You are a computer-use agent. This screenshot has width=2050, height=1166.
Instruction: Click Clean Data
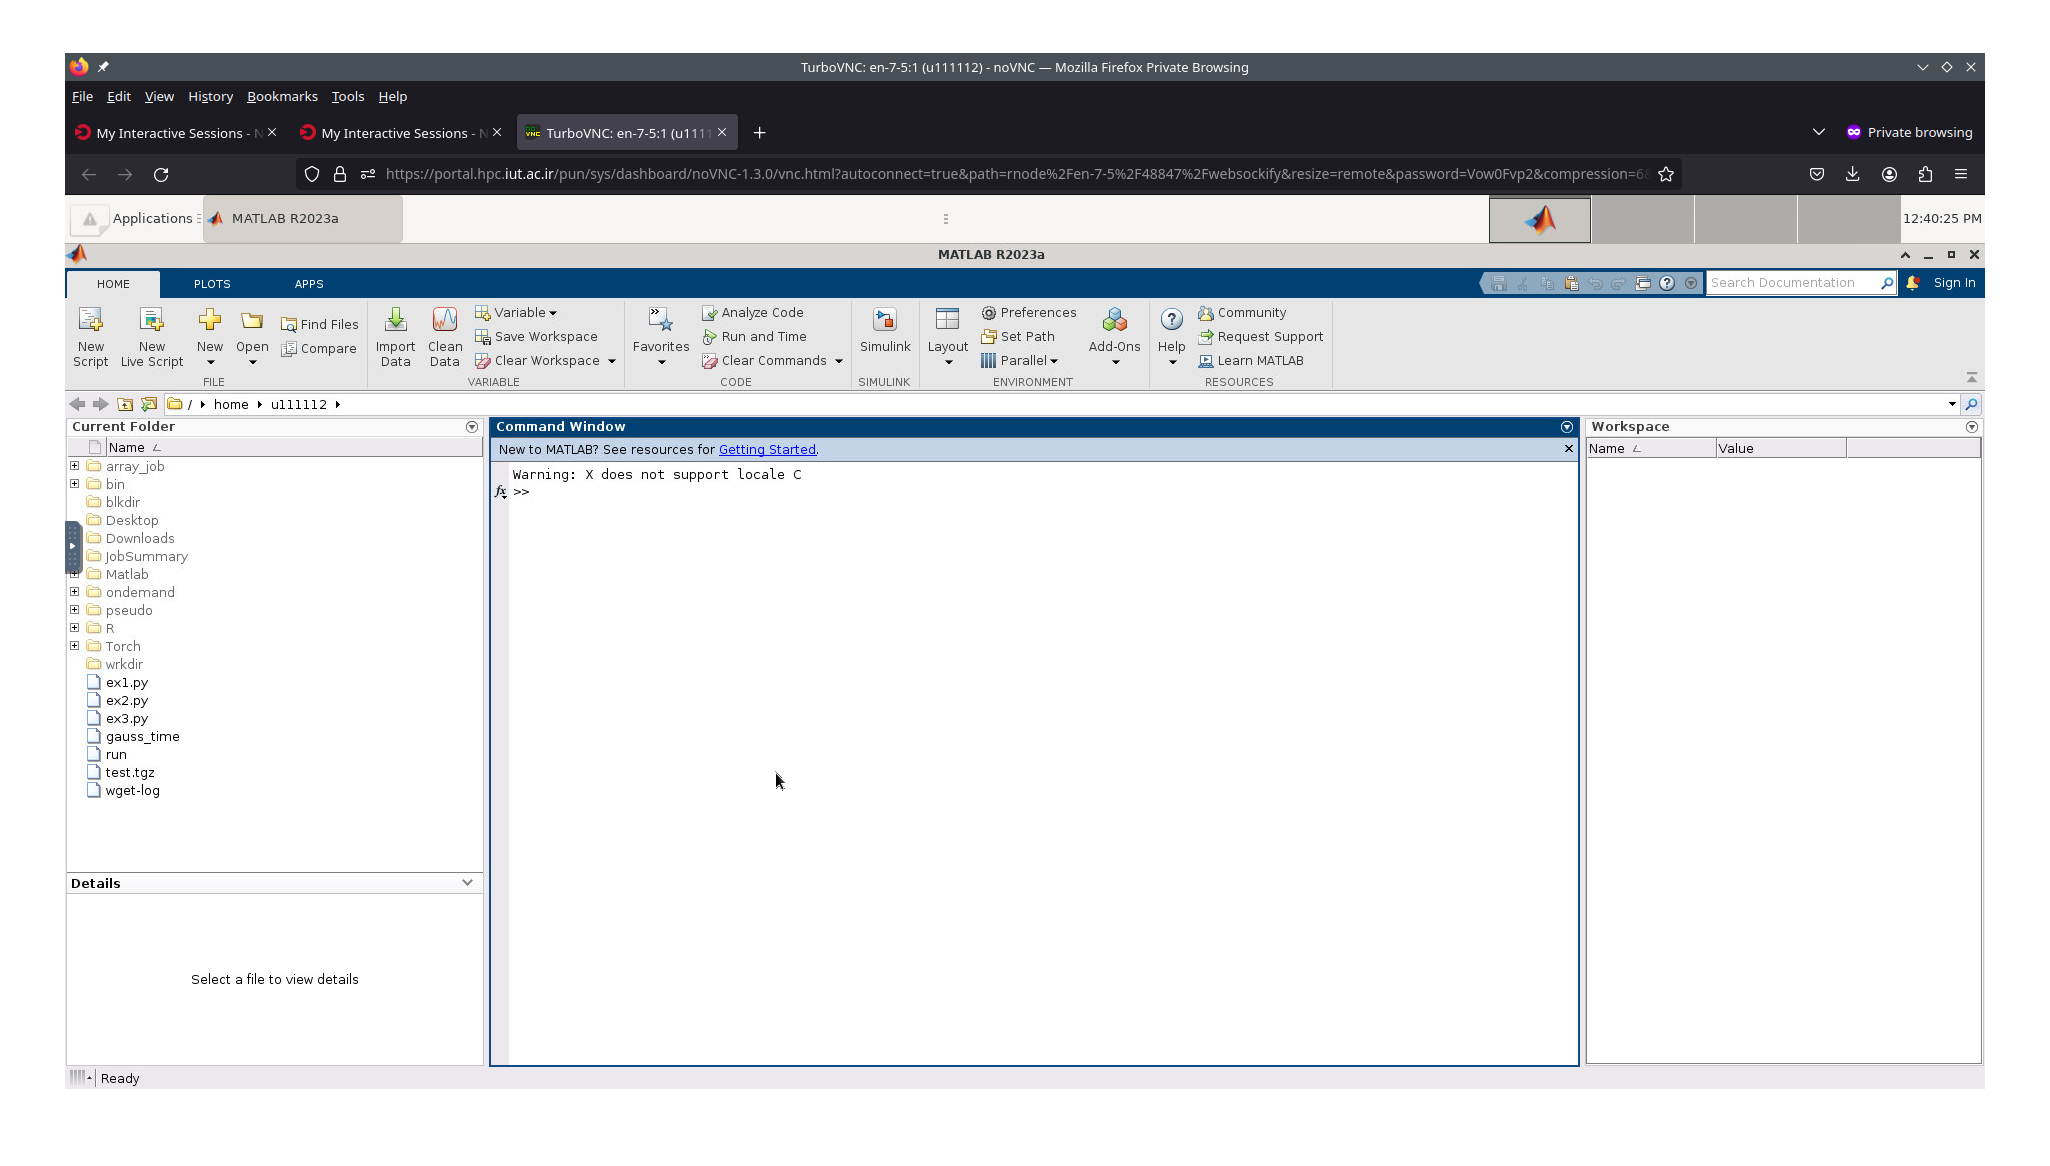pyautogui.click(x=445, y=337)
